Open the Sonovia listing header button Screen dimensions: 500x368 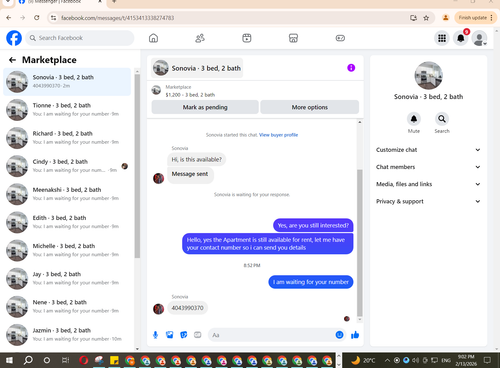[197, 68]
